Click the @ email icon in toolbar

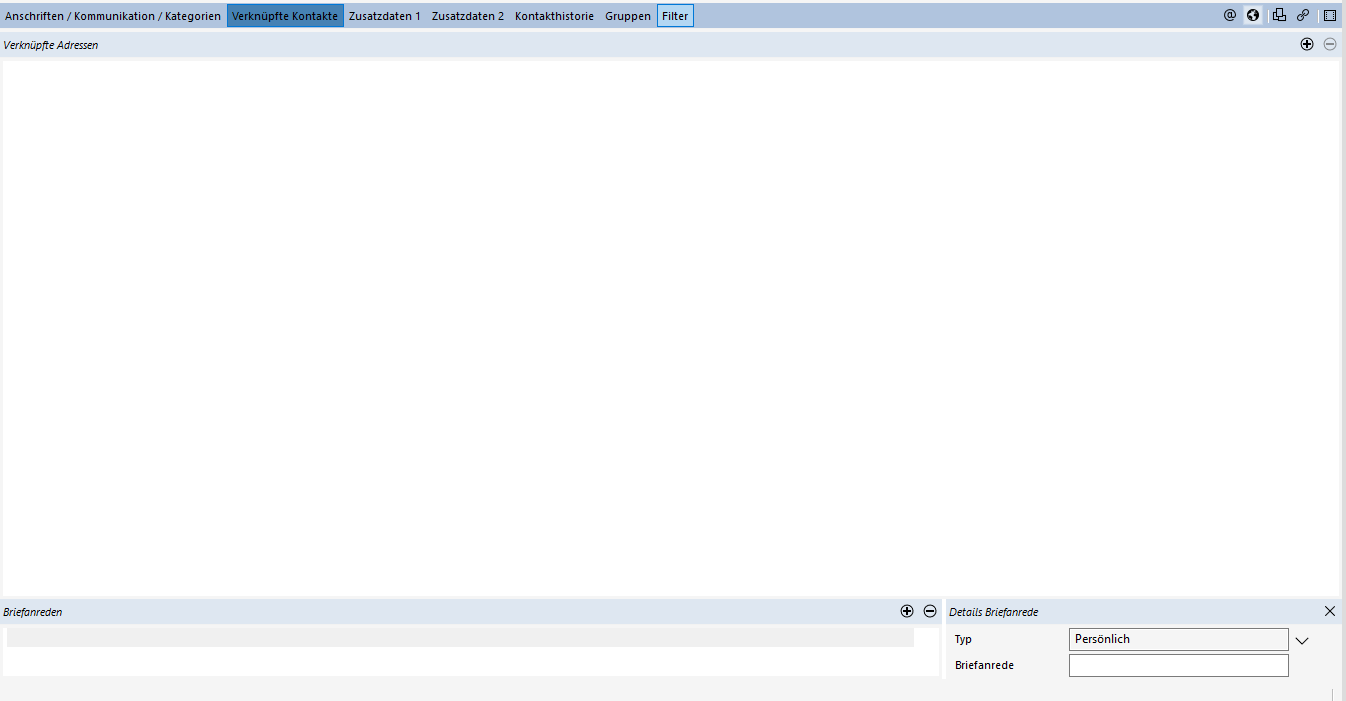(x=1230, y=16)
